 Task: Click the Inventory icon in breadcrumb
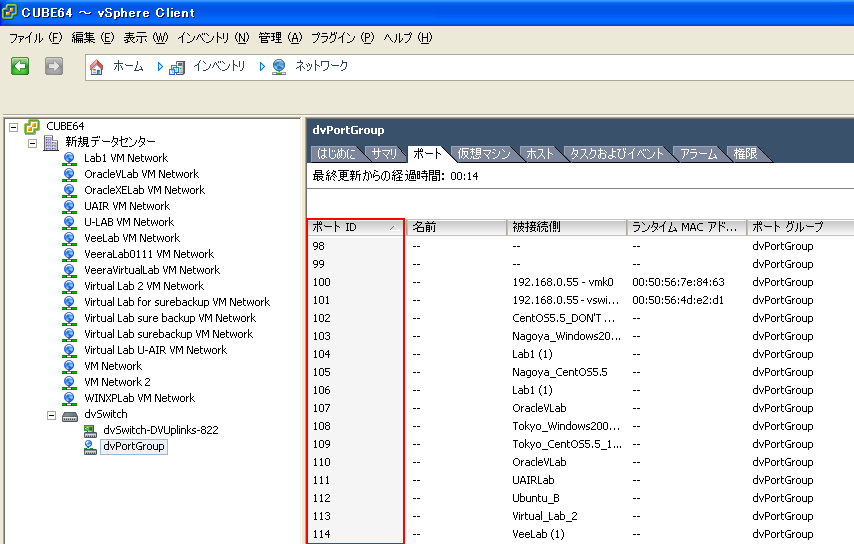click(176, 68)
